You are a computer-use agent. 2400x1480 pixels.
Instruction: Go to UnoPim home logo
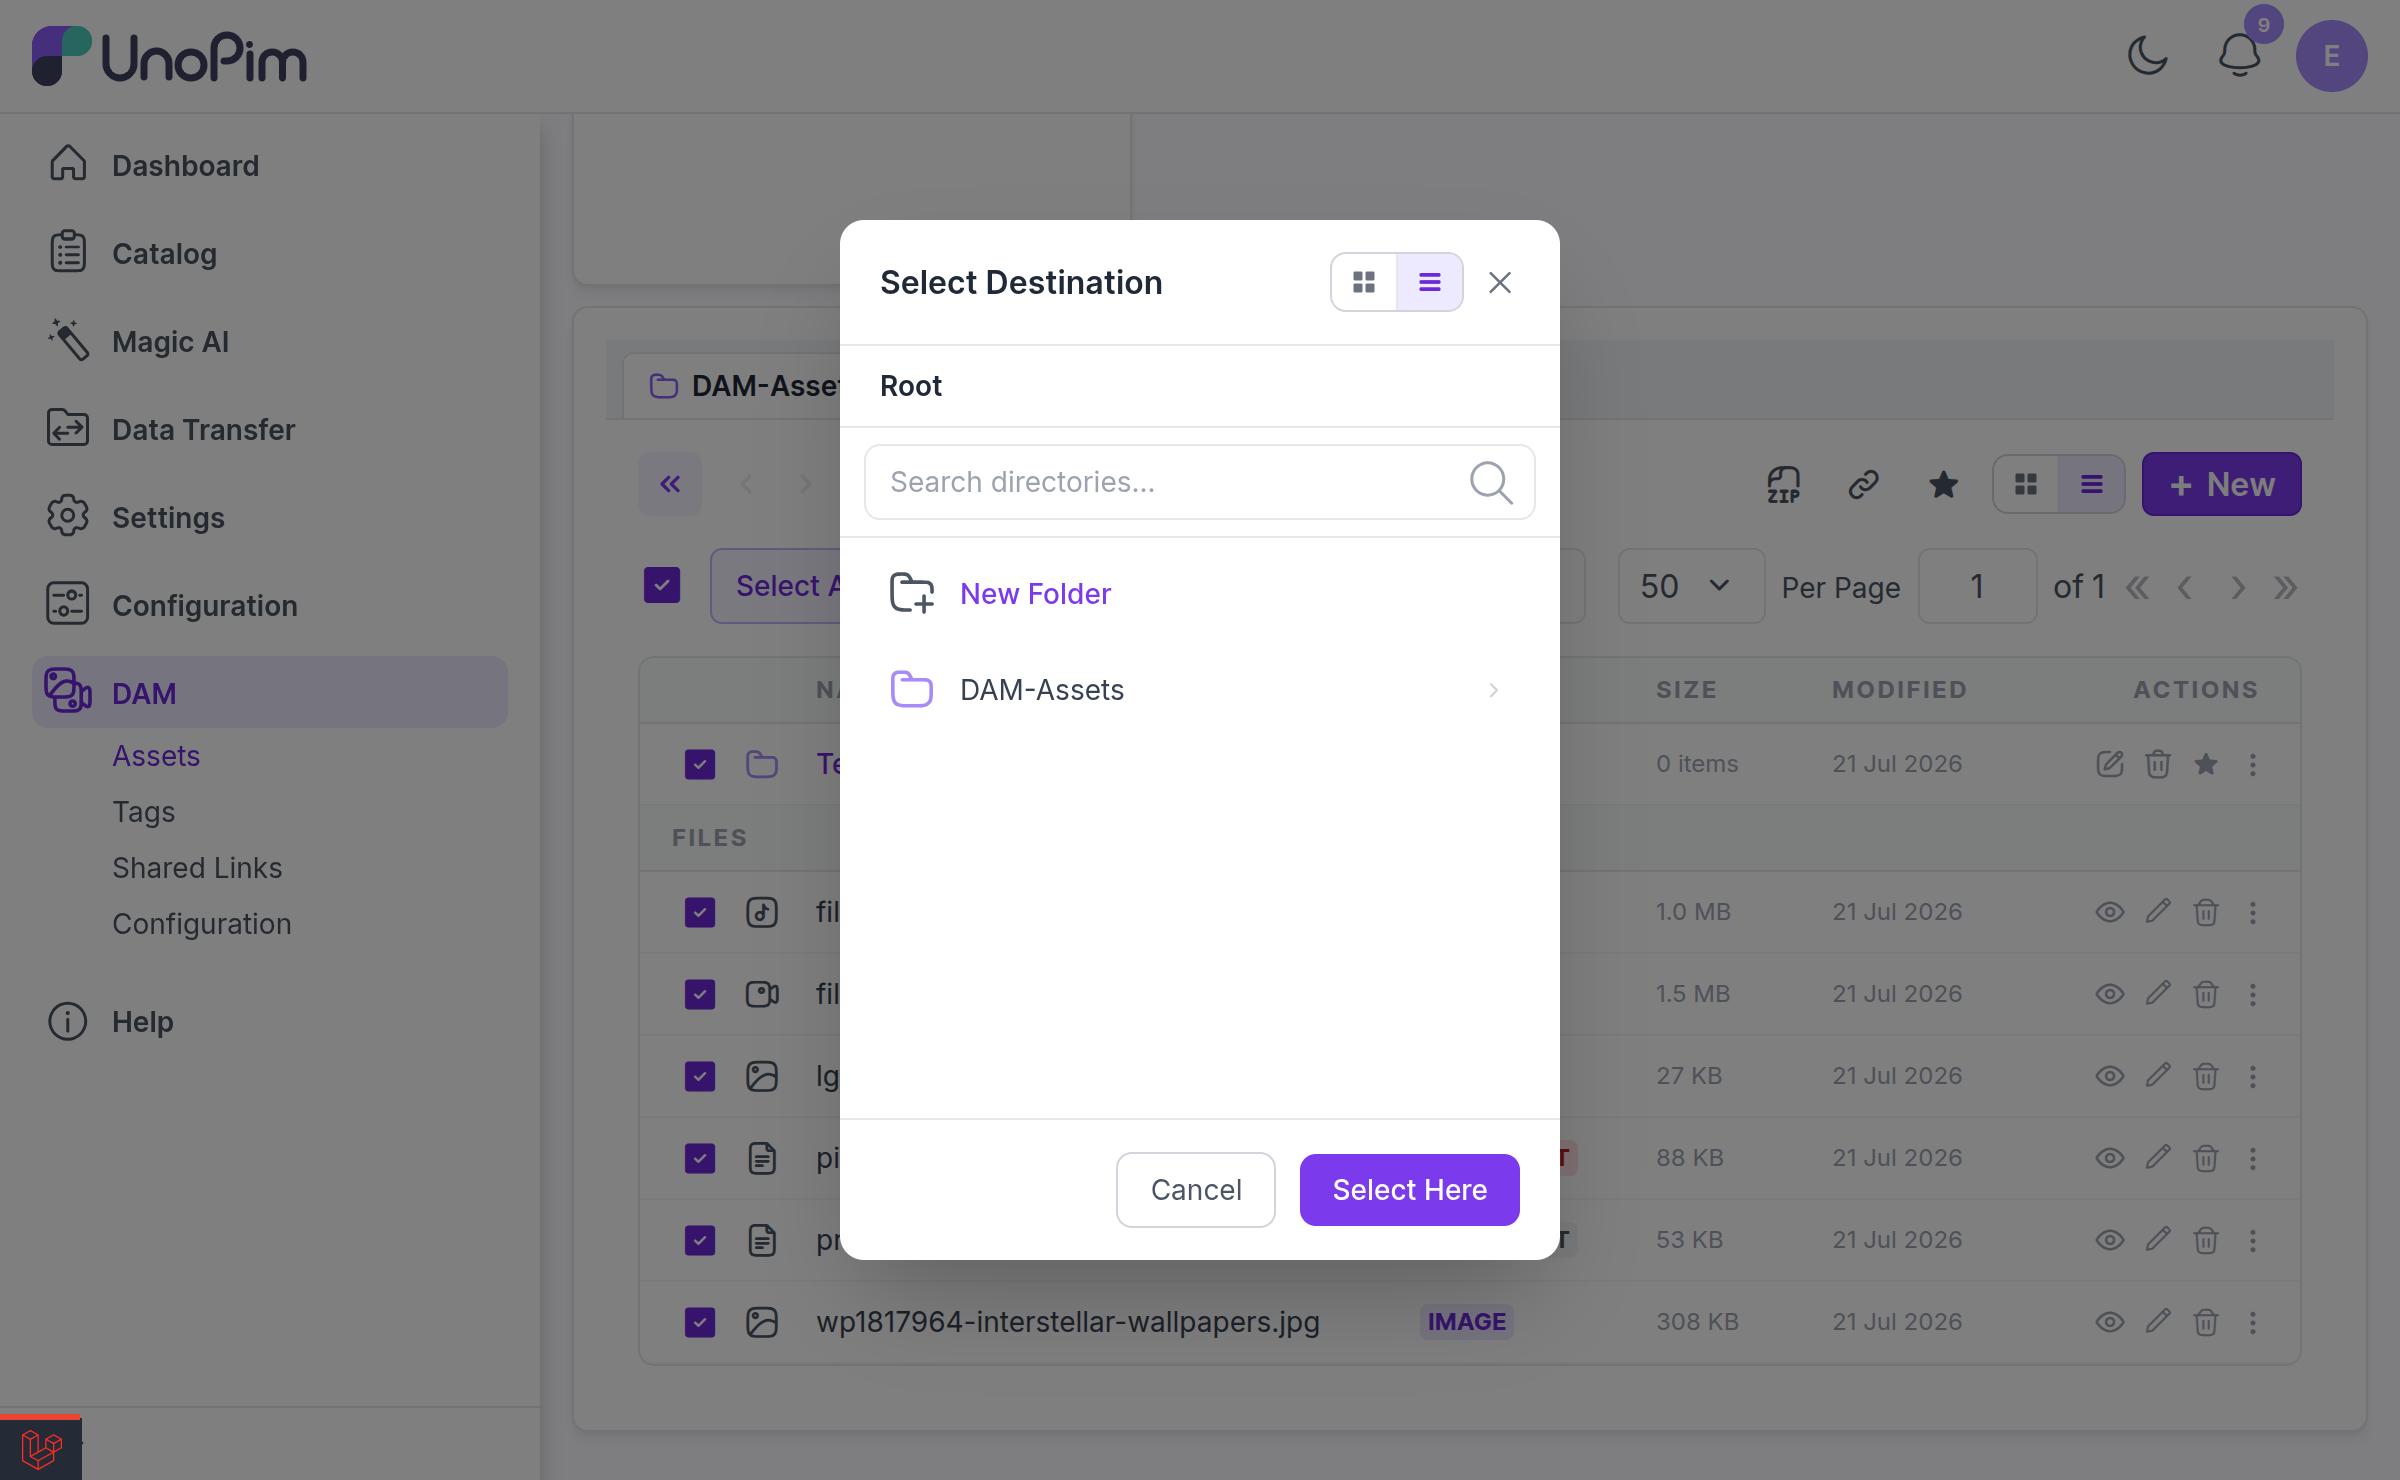point(170,56)
